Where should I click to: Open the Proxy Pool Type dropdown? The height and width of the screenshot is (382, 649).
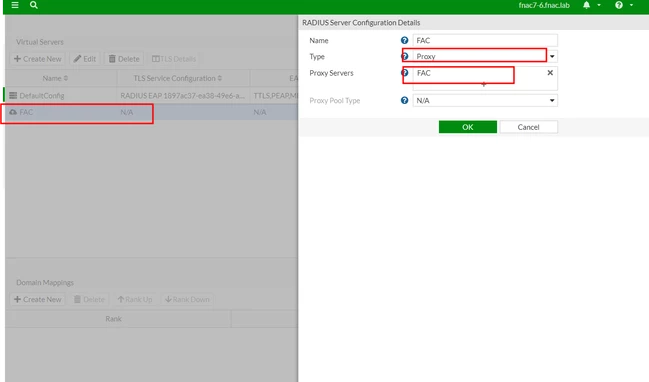(485, 100)
